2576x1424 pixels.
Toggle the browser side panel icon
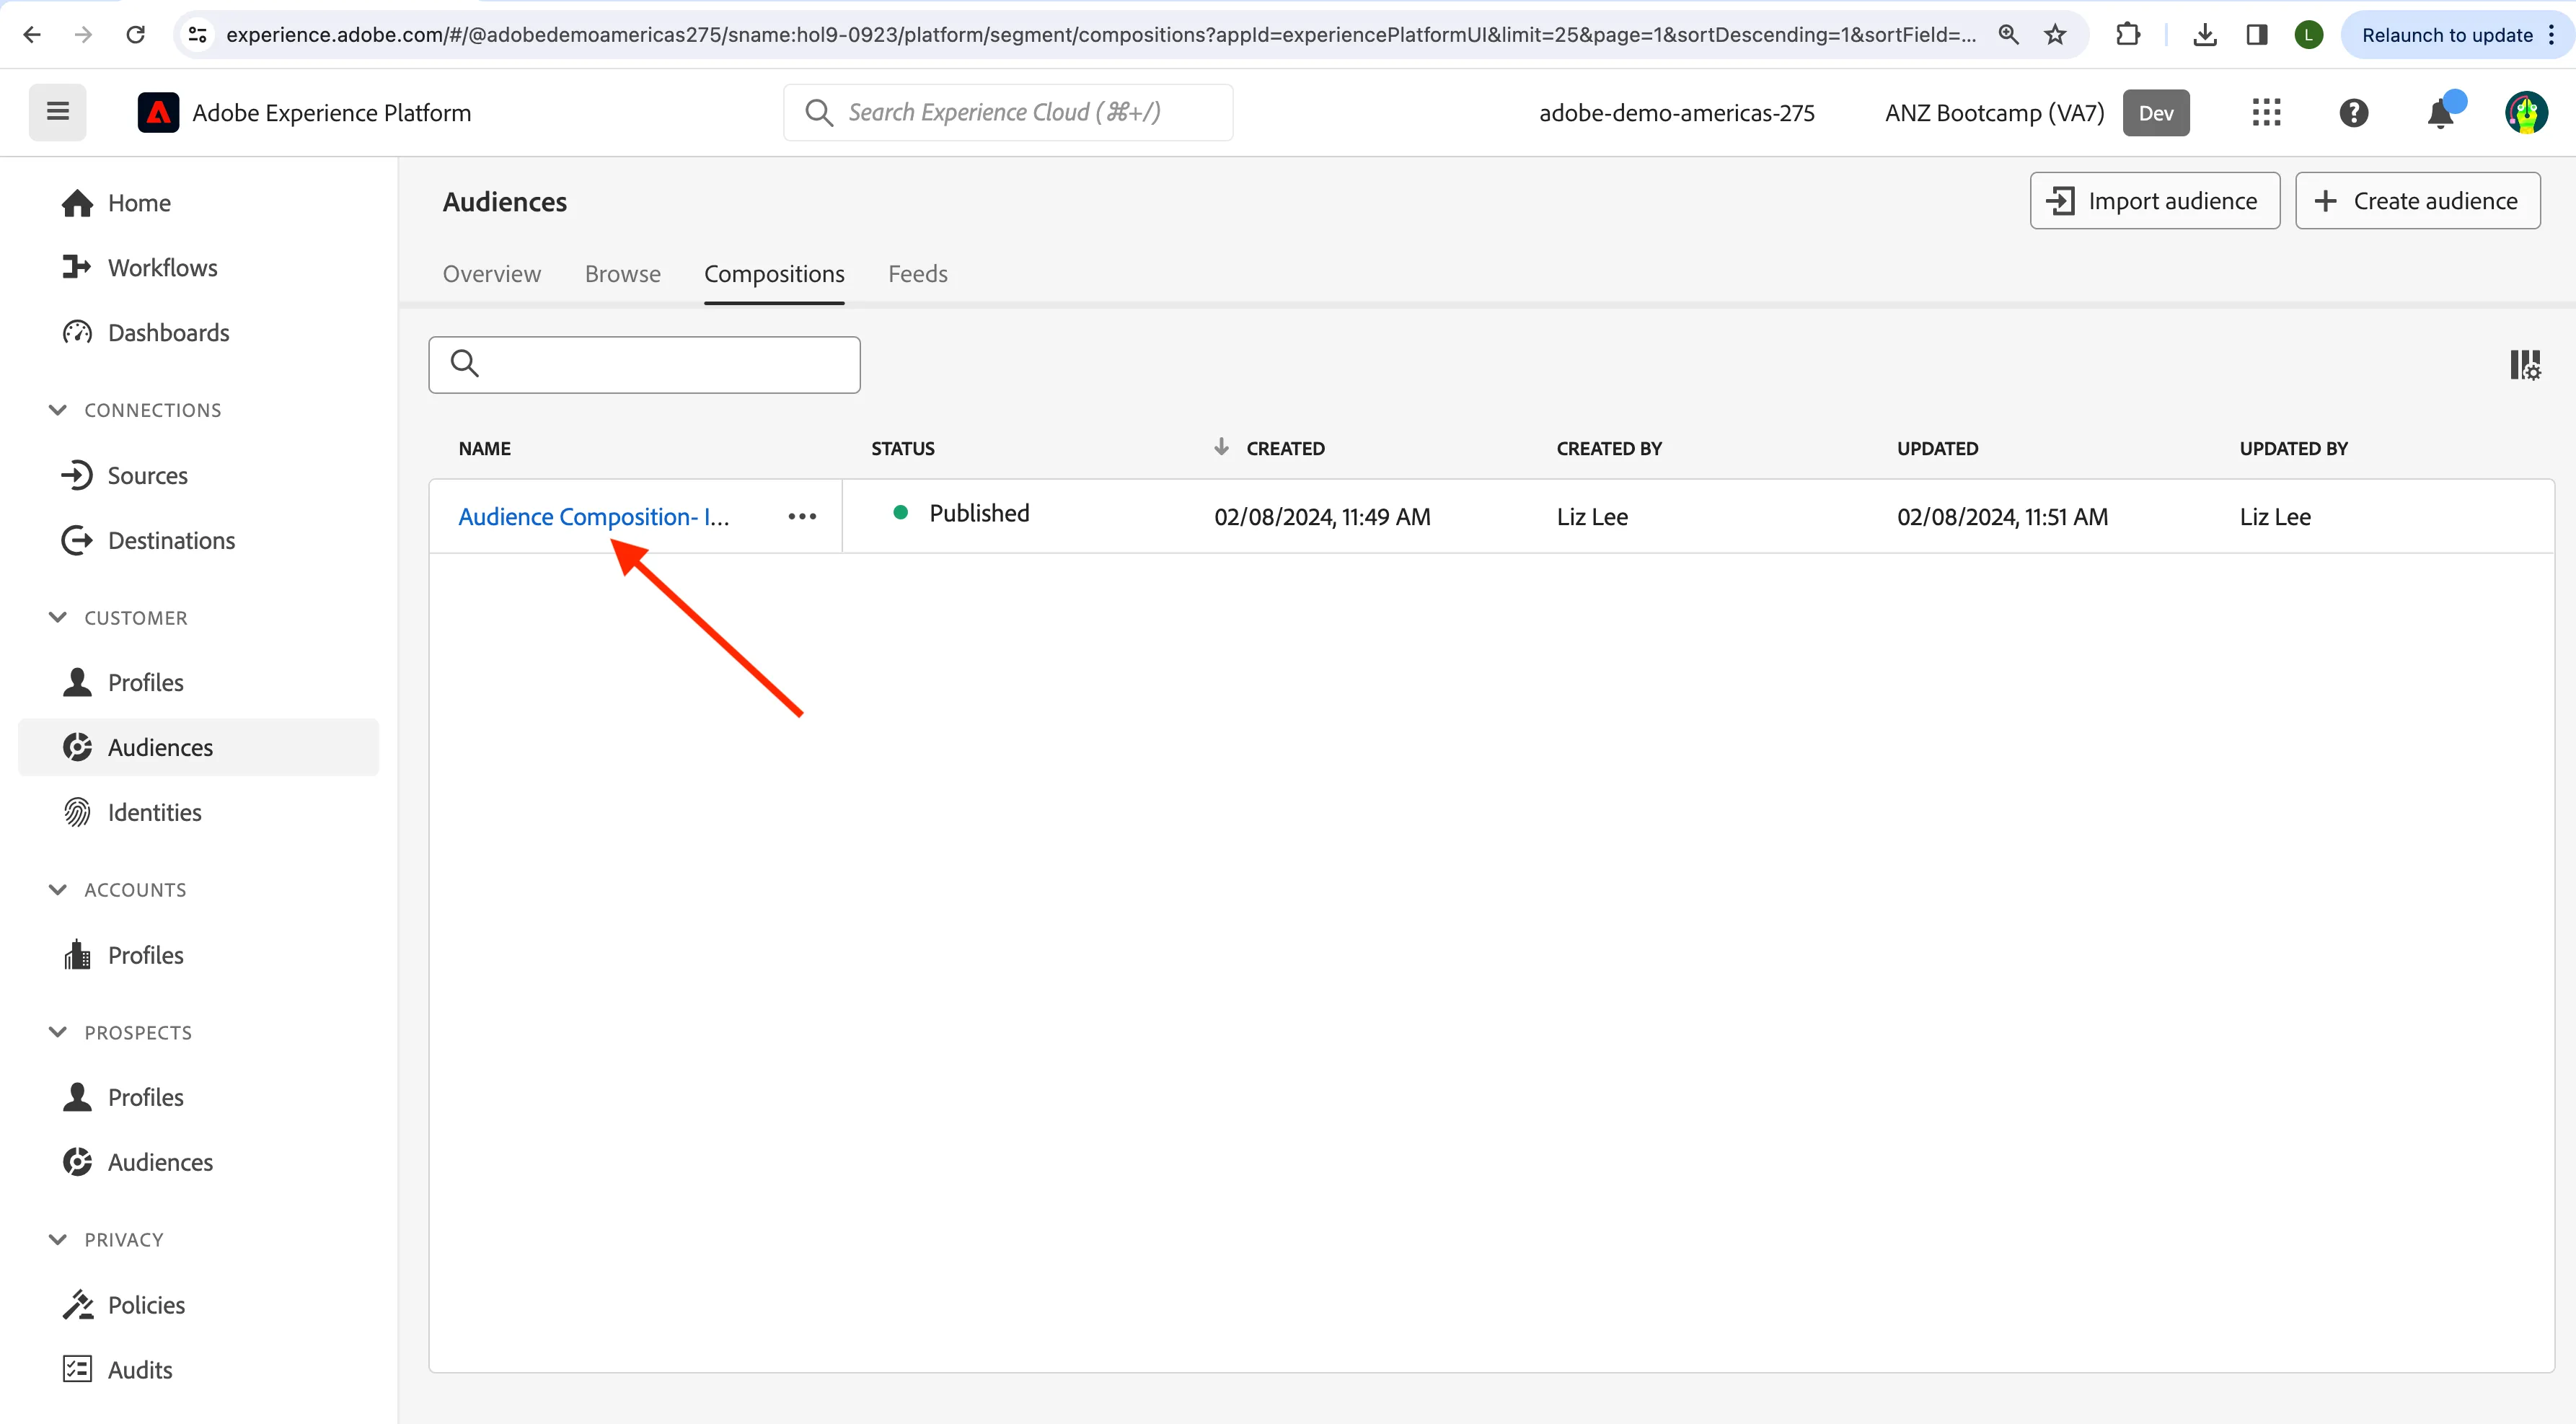(x=2256, y=35)
